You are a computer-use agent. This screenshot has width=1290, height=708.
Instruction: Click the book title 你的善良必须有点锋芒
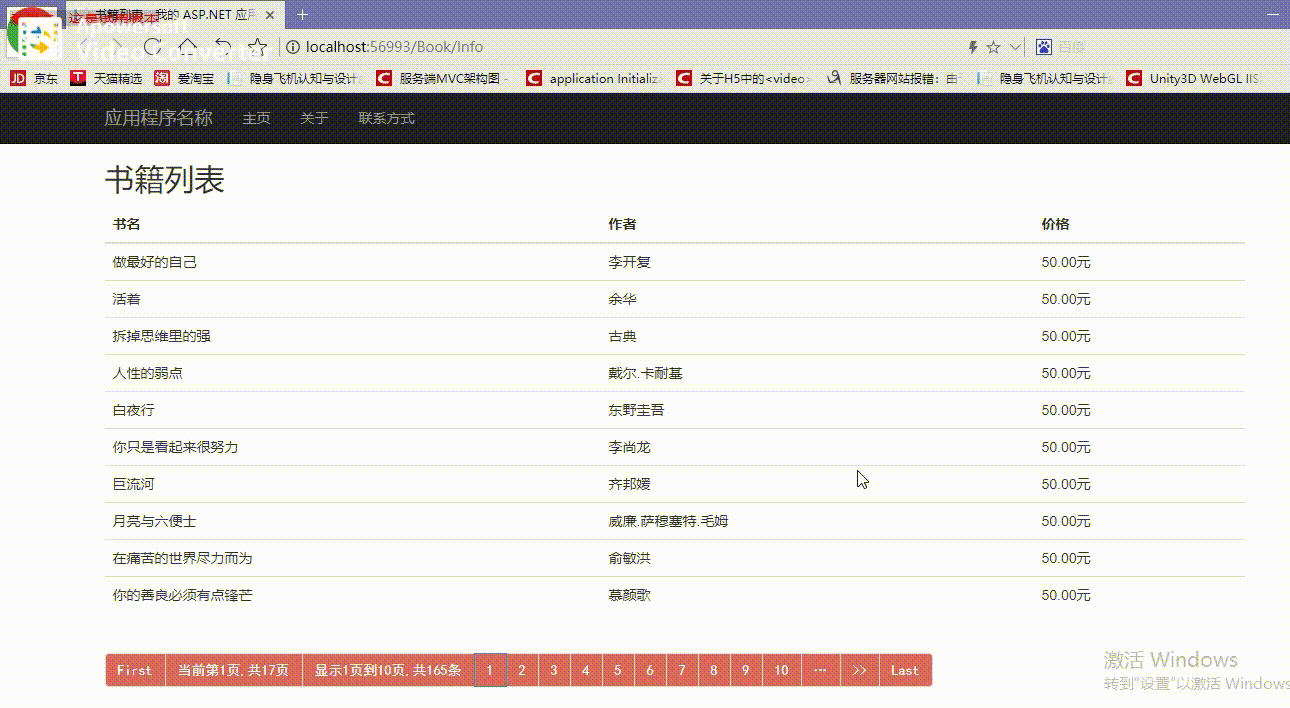(183, 595)
